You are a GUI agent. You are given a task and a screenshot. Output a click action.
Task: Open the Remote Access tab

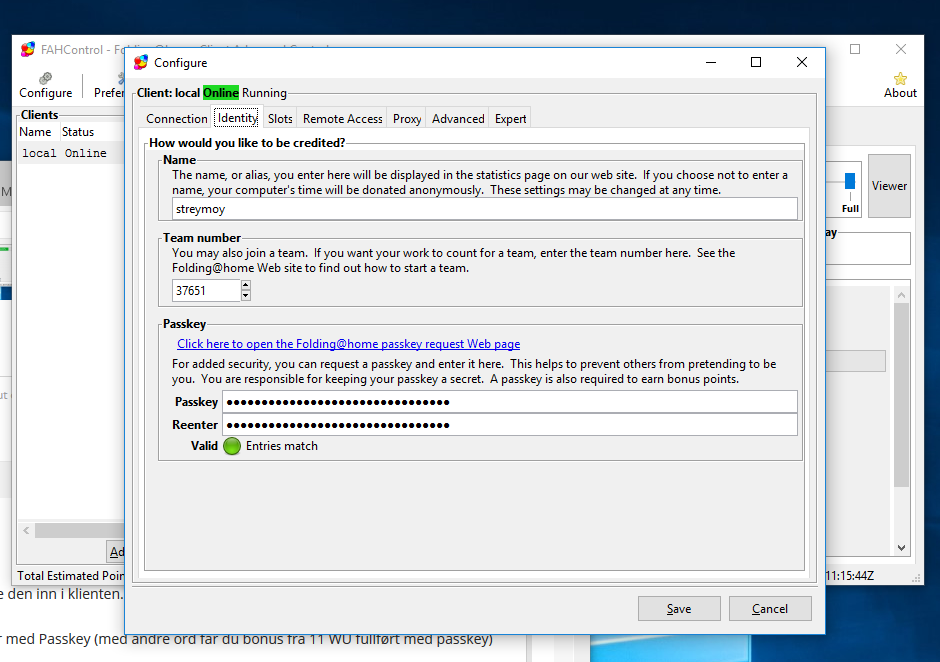(342, 119)
